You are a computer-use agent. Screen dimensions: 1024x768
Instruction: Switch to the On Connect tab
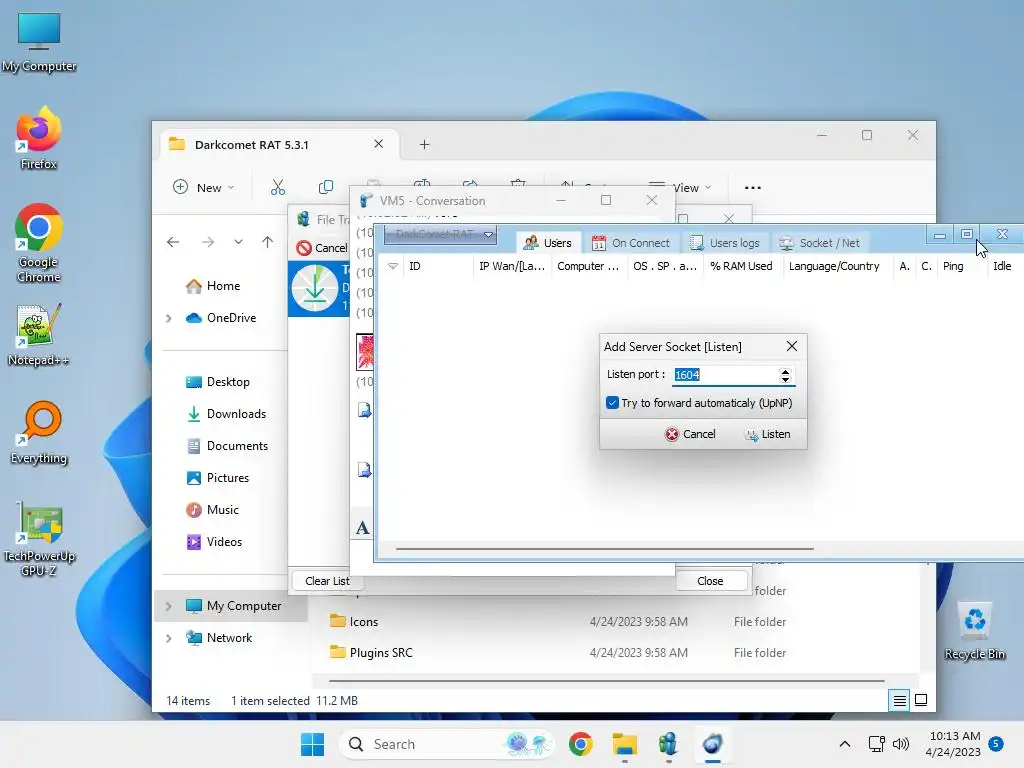click(631, 243)
